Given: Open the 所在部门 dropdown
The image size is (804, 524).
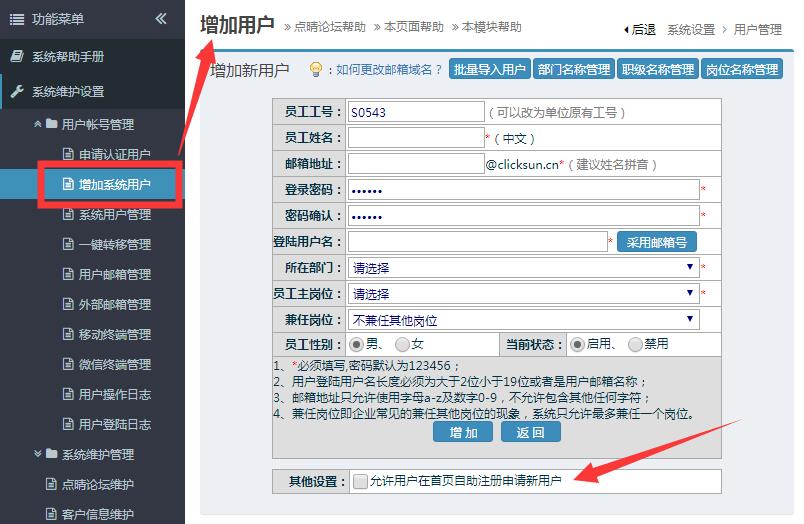Looking at the screenshot, I should coord(523,268).
